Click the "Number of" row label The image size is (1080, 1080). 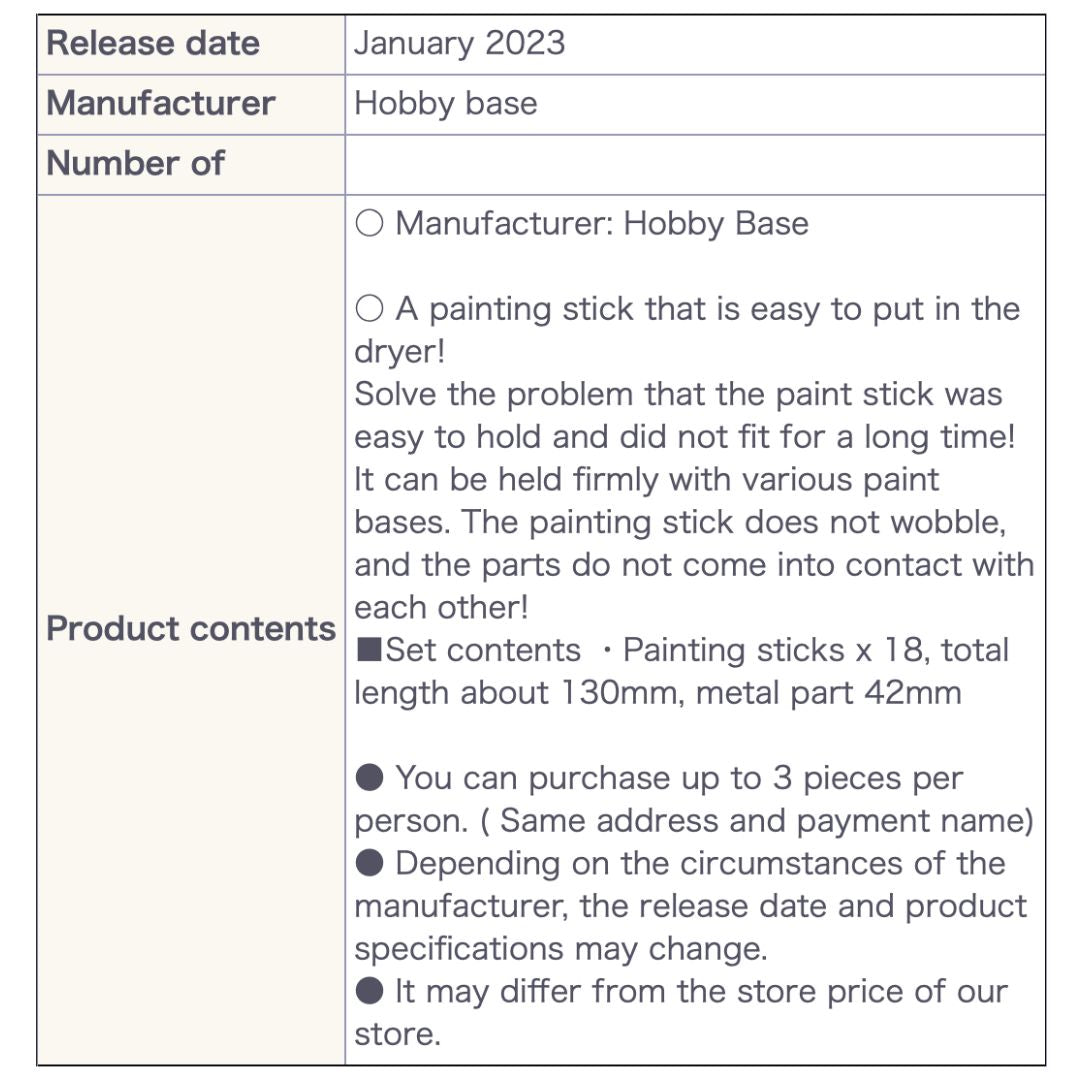coord(135,164)
